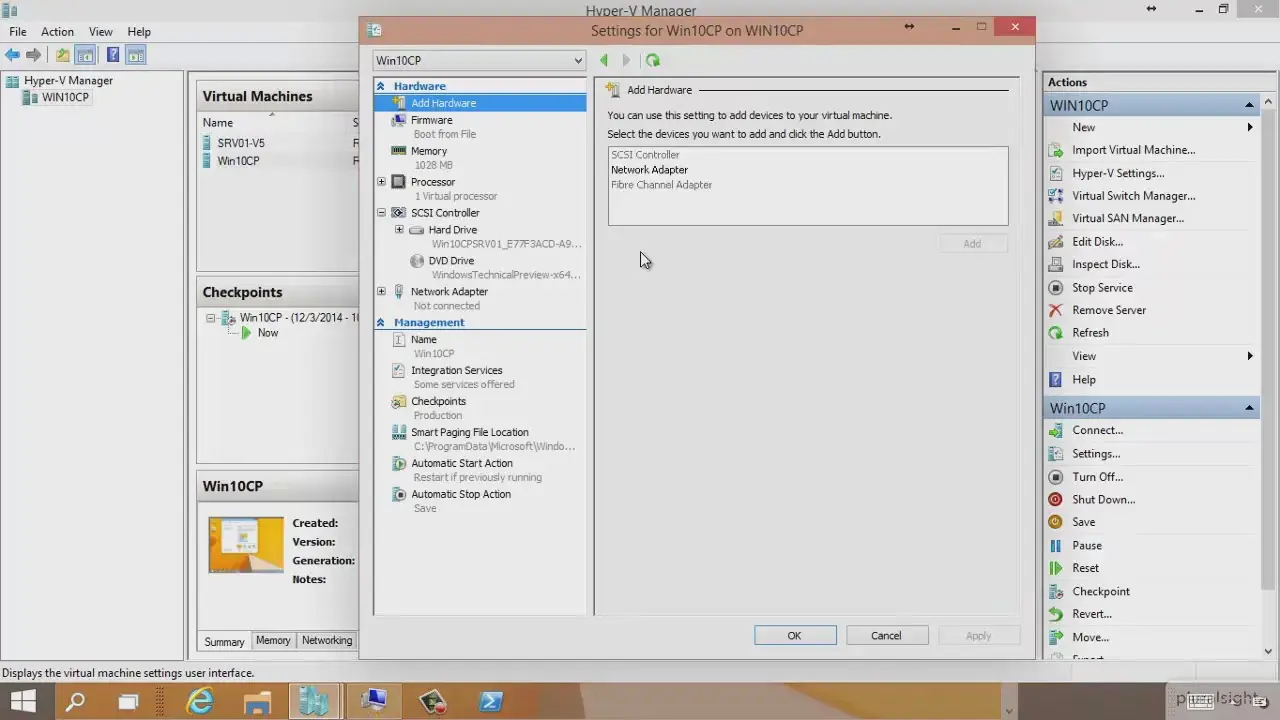This screenshot has width=1280, height=720.
Task: Click the Inspect Disk icon
Action: point(1055,264)
